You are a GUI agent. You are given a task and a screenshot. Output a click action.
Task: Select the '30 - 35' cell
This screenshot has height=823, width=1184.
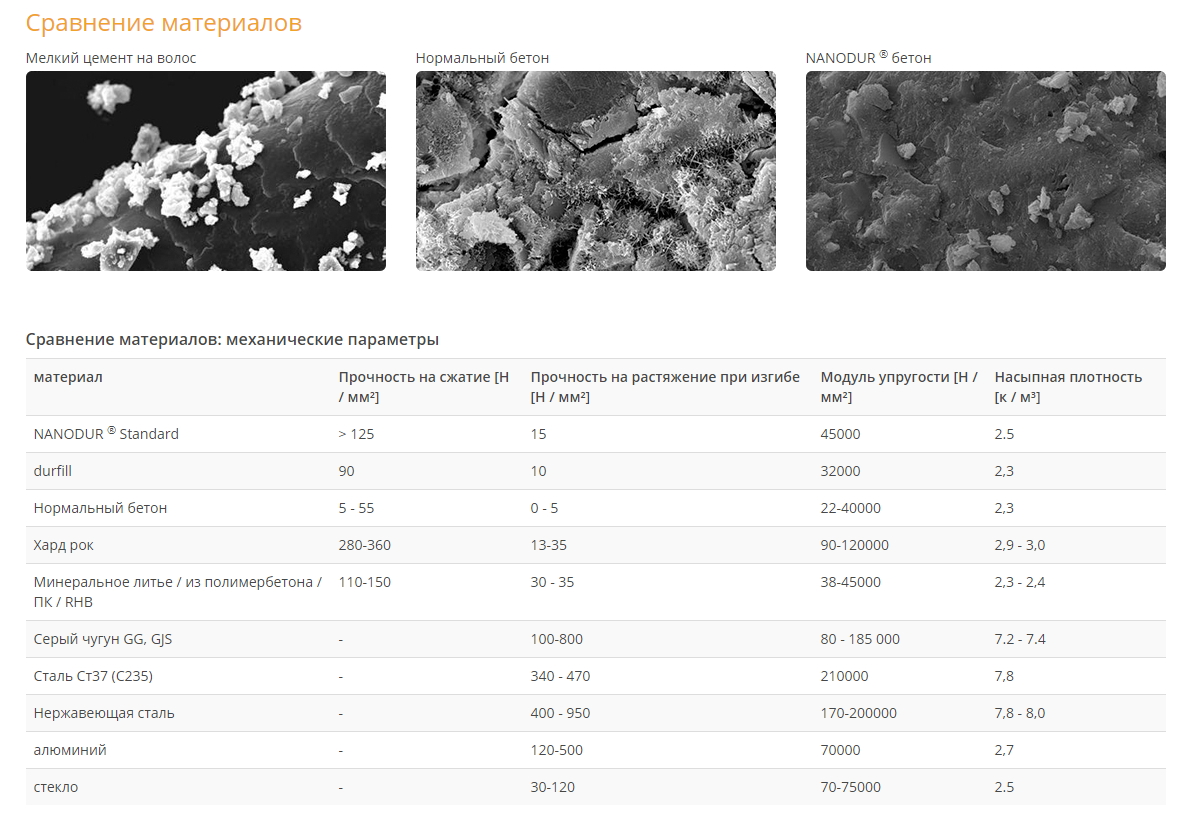pos(552,582)
